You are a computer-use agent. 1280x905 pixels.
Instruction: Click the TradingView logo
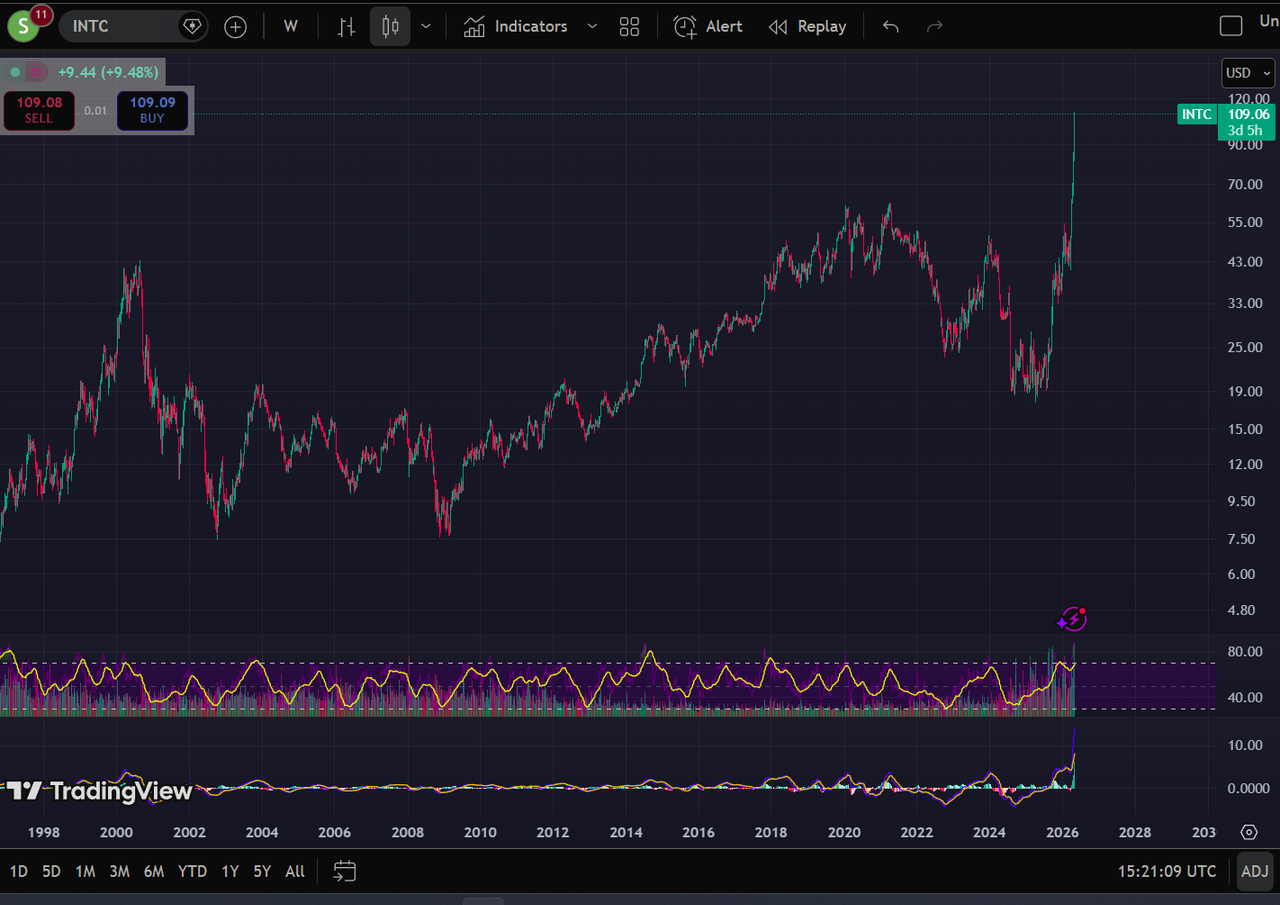coord(100,791)
